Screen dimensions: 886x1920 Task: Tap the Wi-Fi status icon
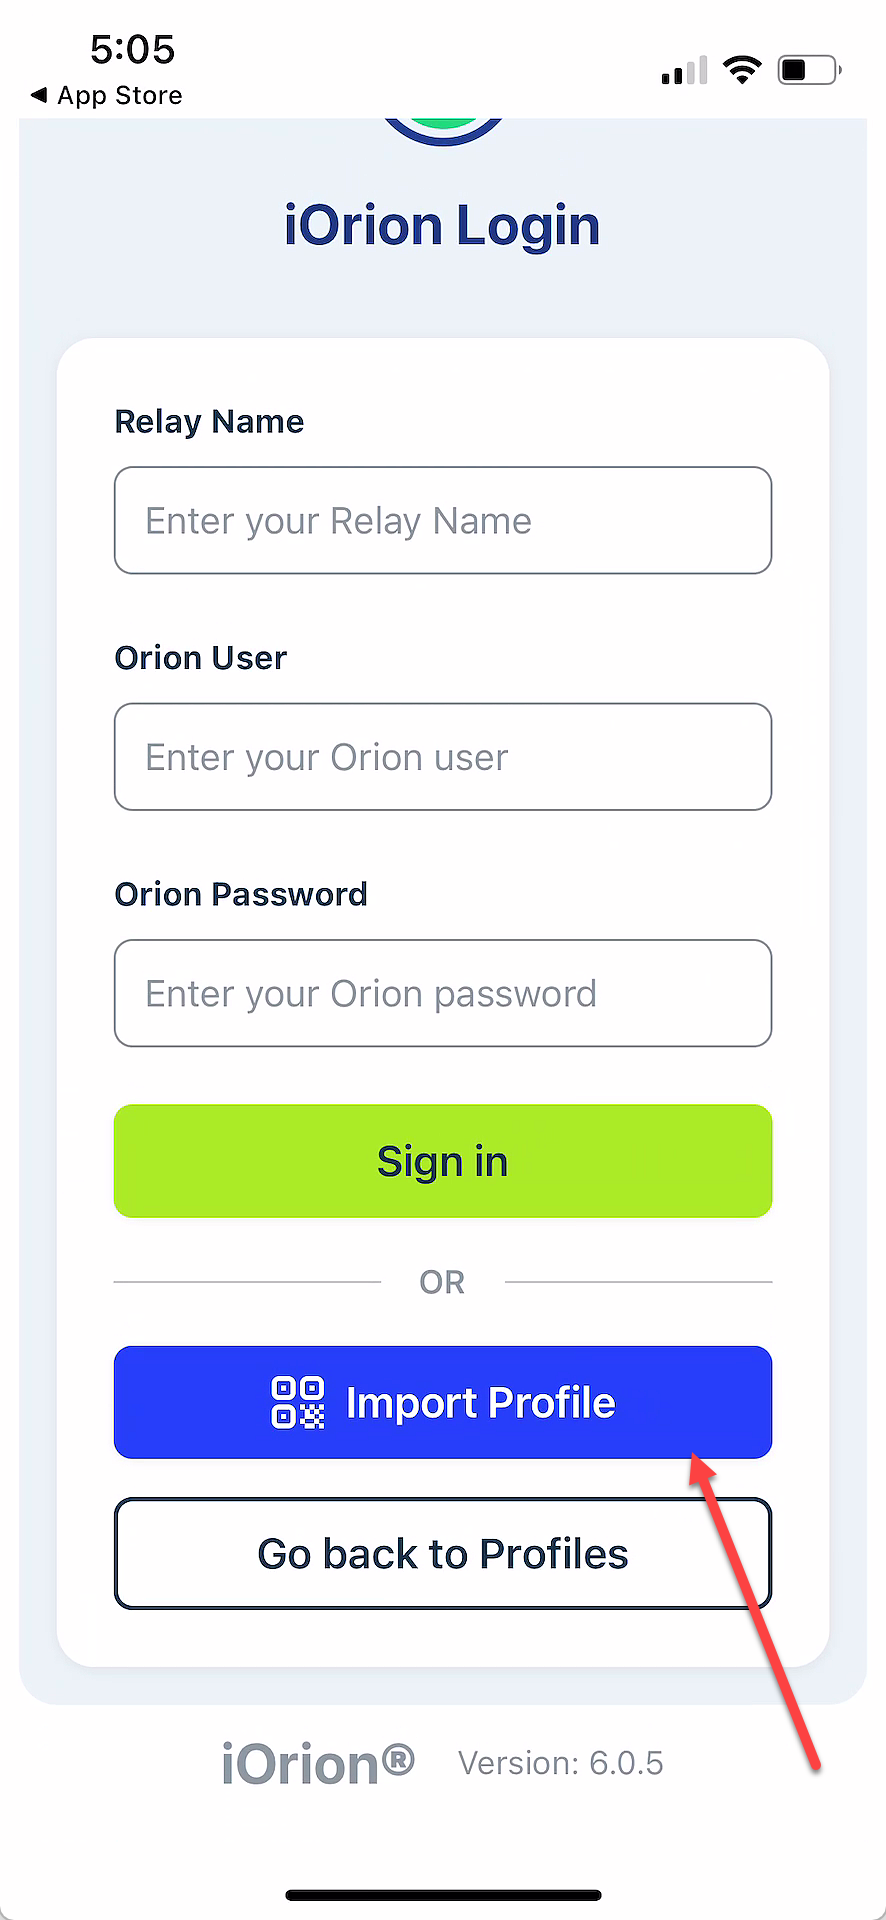pyautogui.click(x=742, y=69)
